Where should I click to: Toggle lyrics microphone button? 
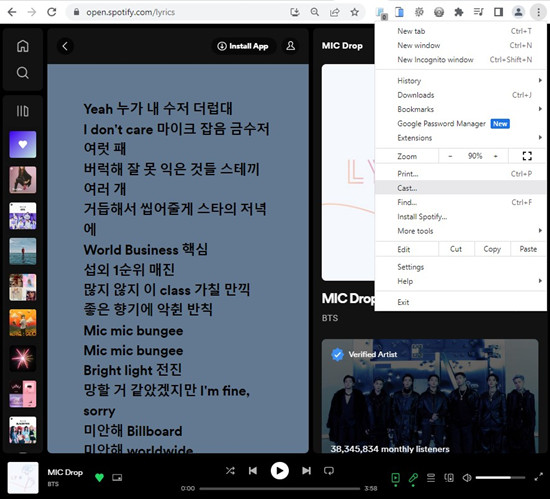pyautogui.click(x=413, y=478)
